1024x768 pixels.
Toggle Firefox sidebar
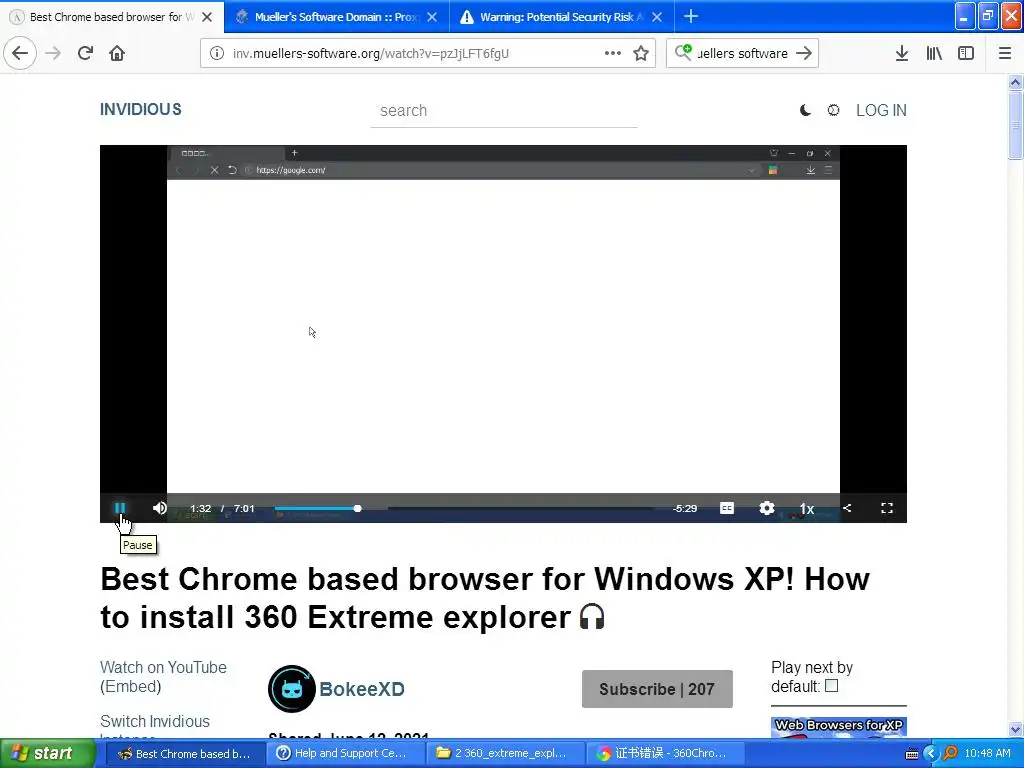[966, 54]
